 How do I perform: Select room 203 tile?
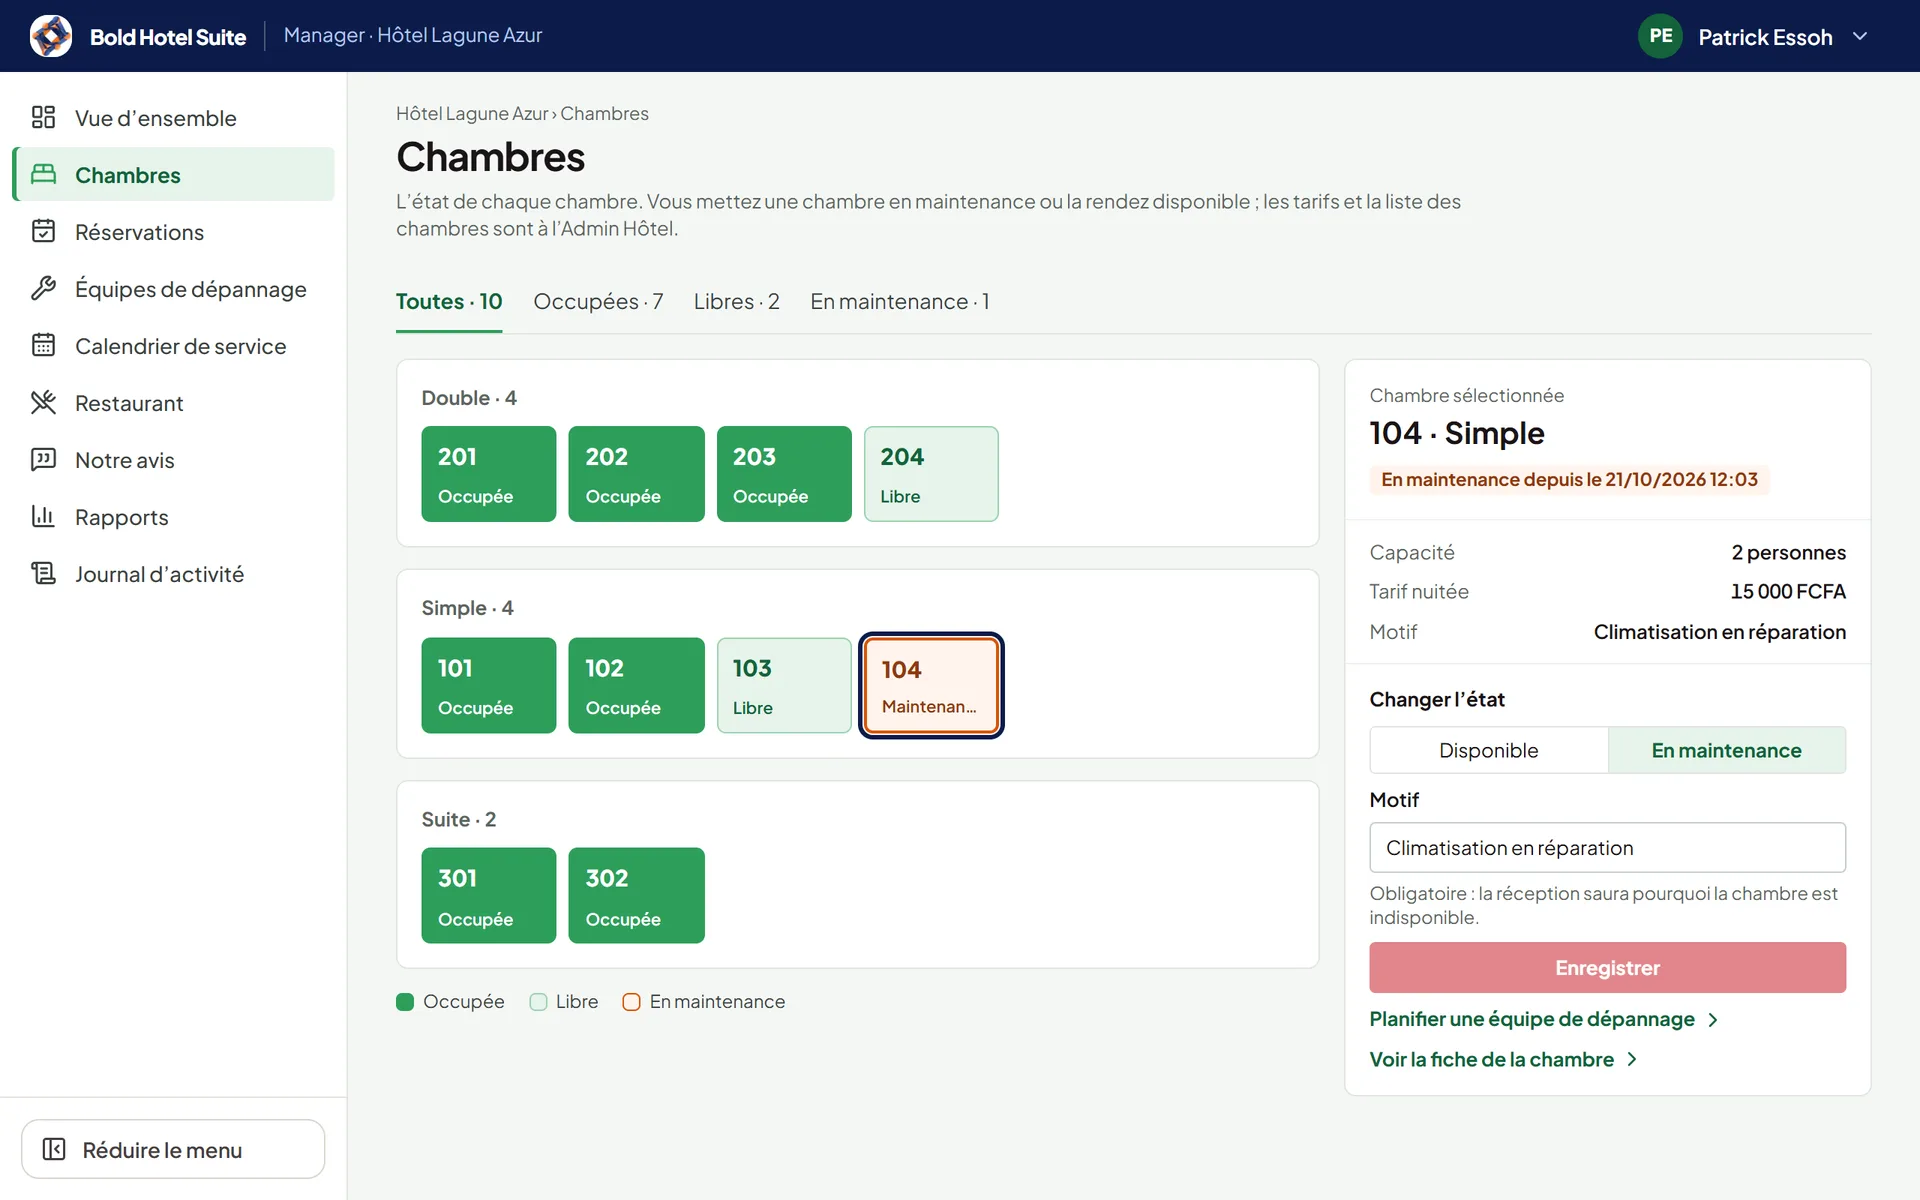[x=784, y=474]
